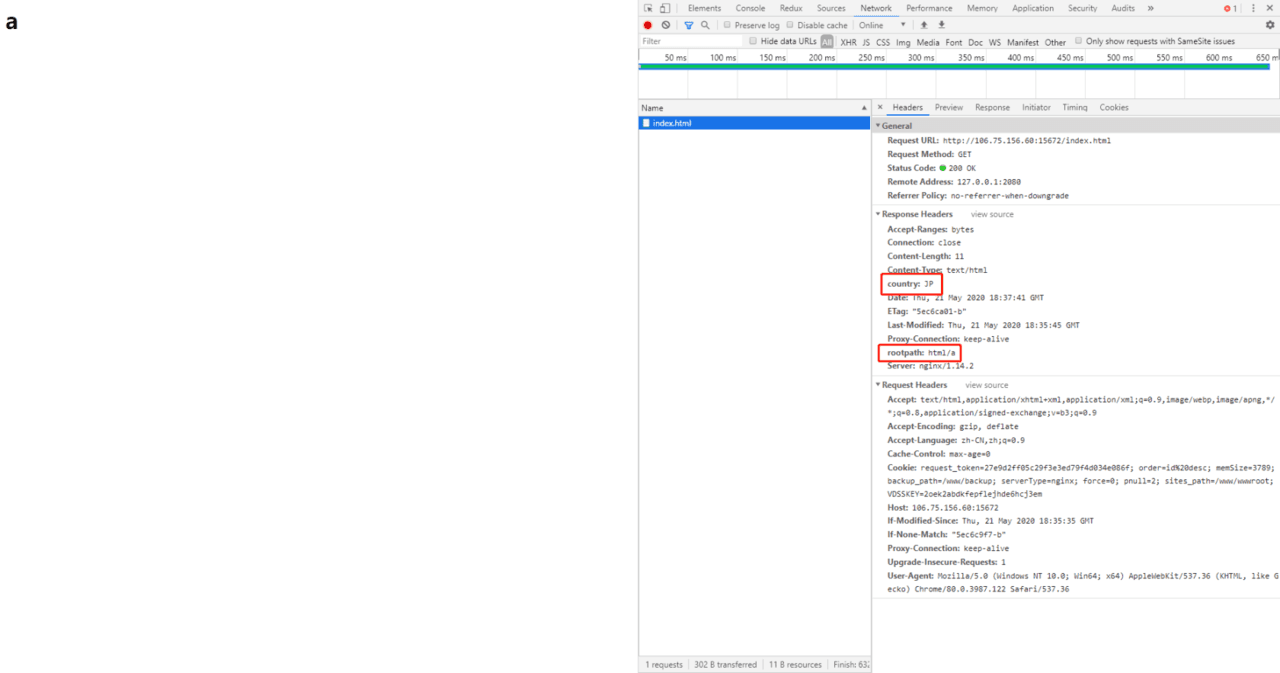Viewport: 1280px width, 673px height.
Task: Collapse the General section
Action: (894, 126)
